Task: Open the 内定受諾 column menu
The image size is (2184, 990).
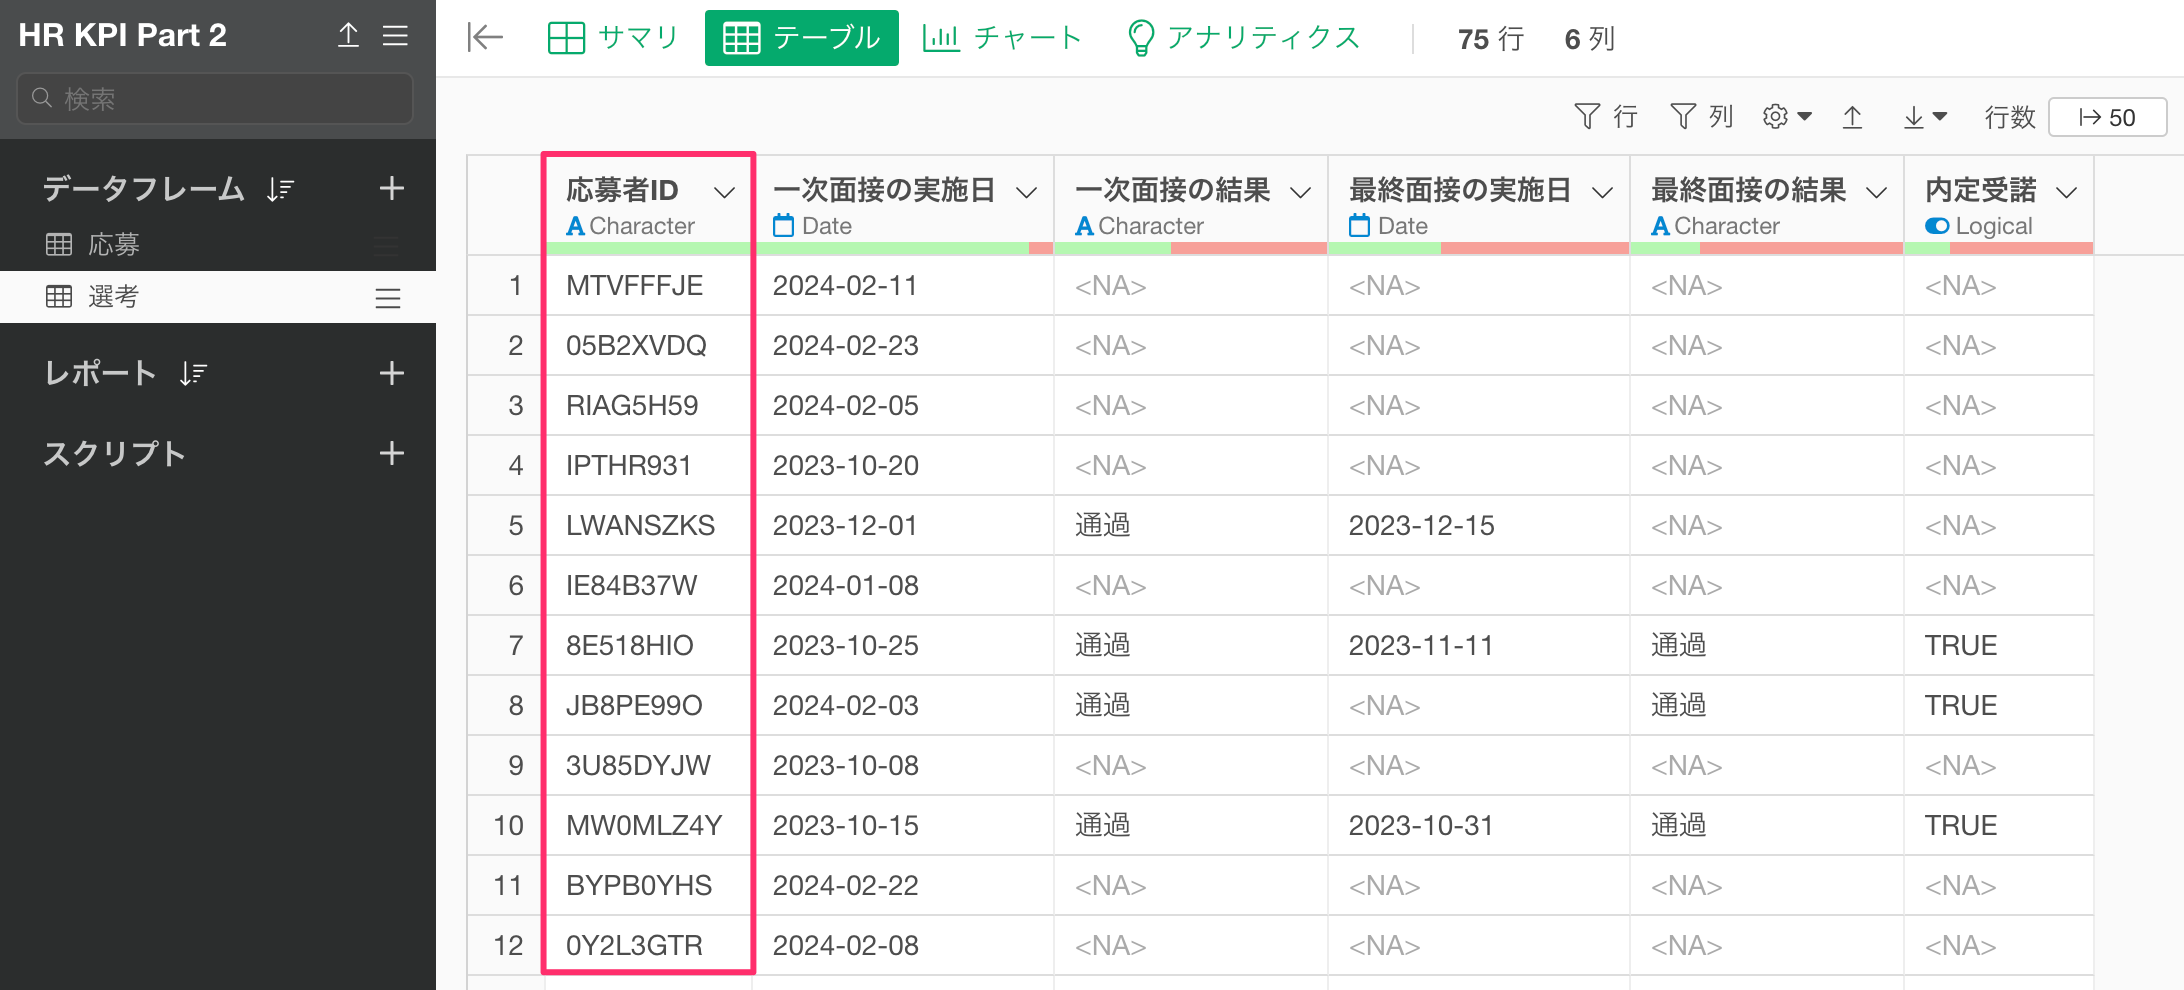Action: point(2067,192)
